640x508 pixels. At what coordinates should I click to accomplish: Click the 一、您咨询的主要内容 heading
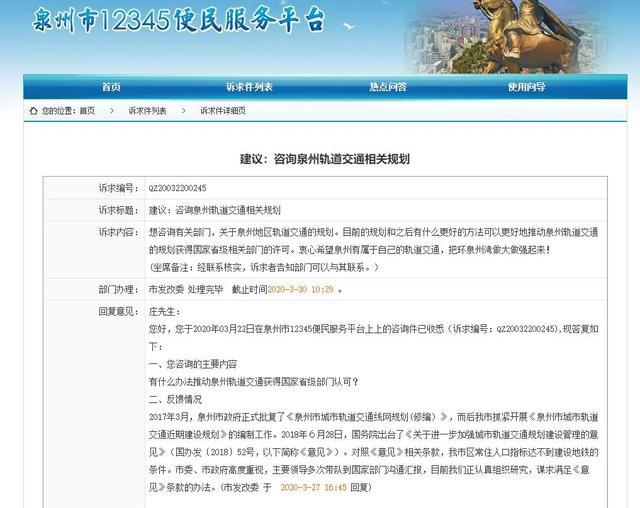click(x=193, y=364)
